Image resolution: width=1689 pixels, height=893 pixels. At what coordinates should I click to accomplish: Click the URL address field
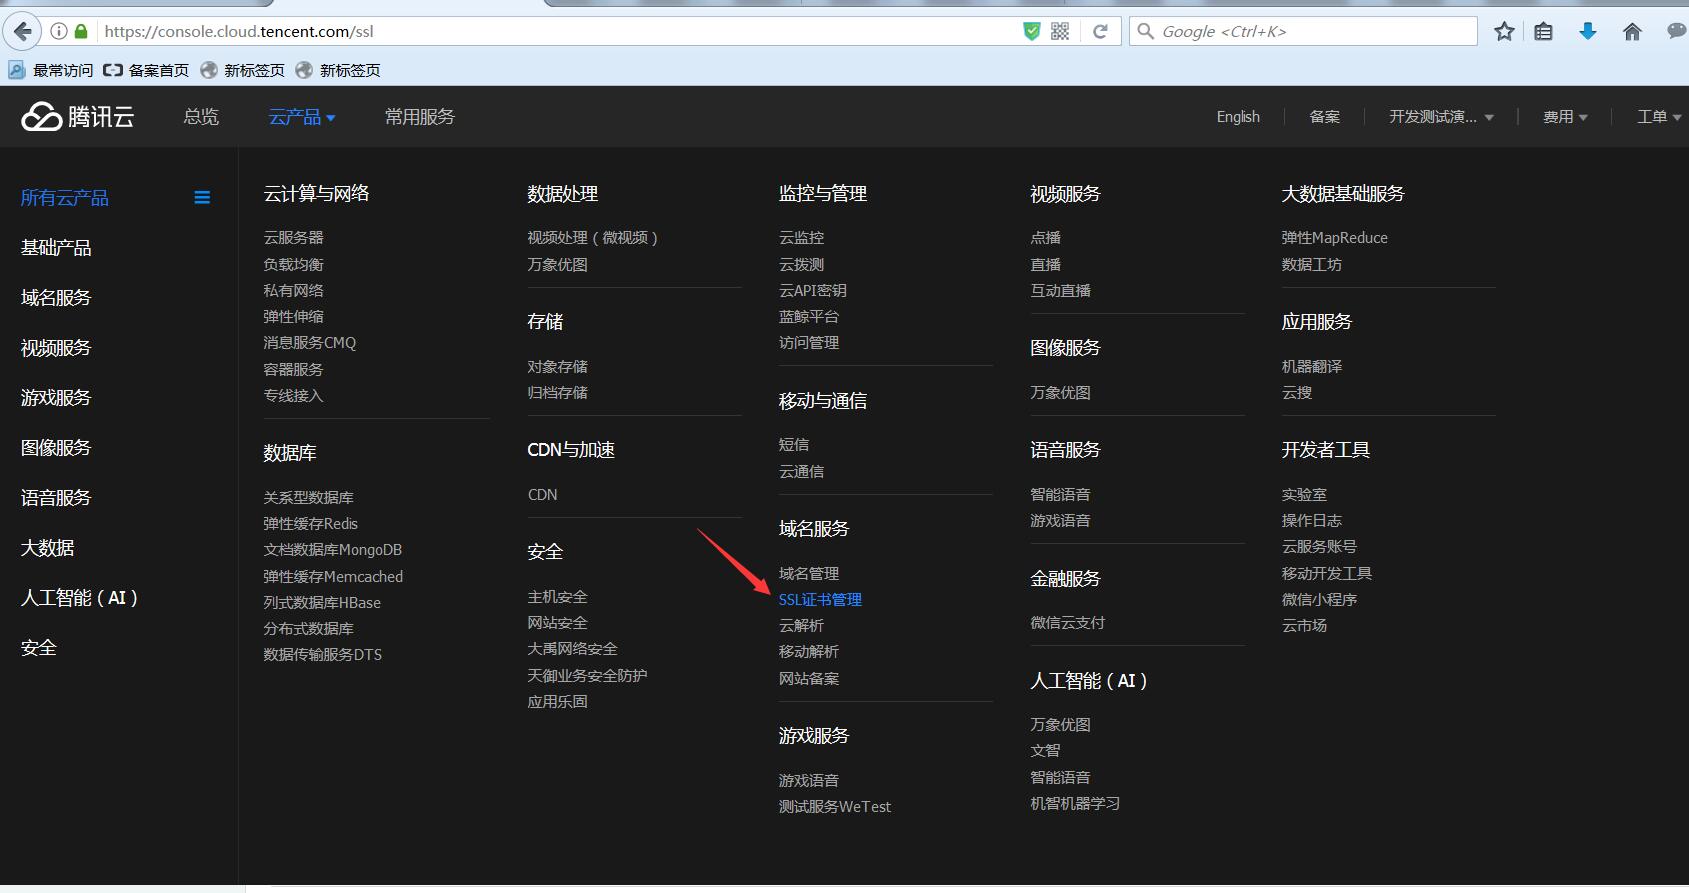pos(560,31)
